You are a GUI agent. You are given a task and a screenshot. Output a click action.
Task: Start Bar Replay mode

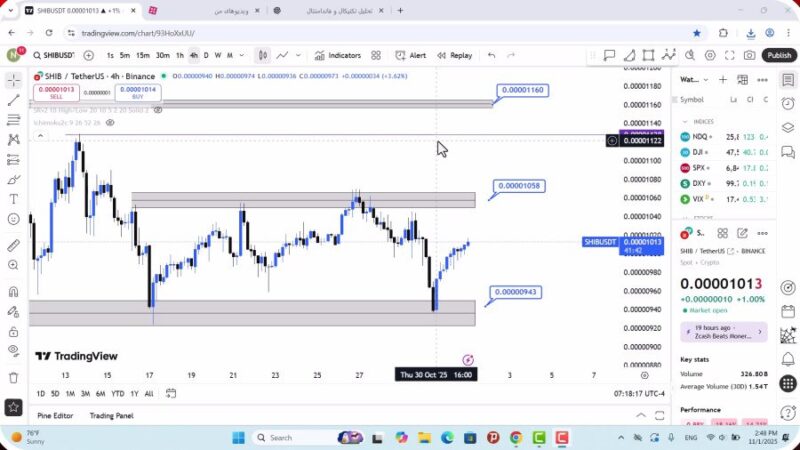click(x=454, y=55)
